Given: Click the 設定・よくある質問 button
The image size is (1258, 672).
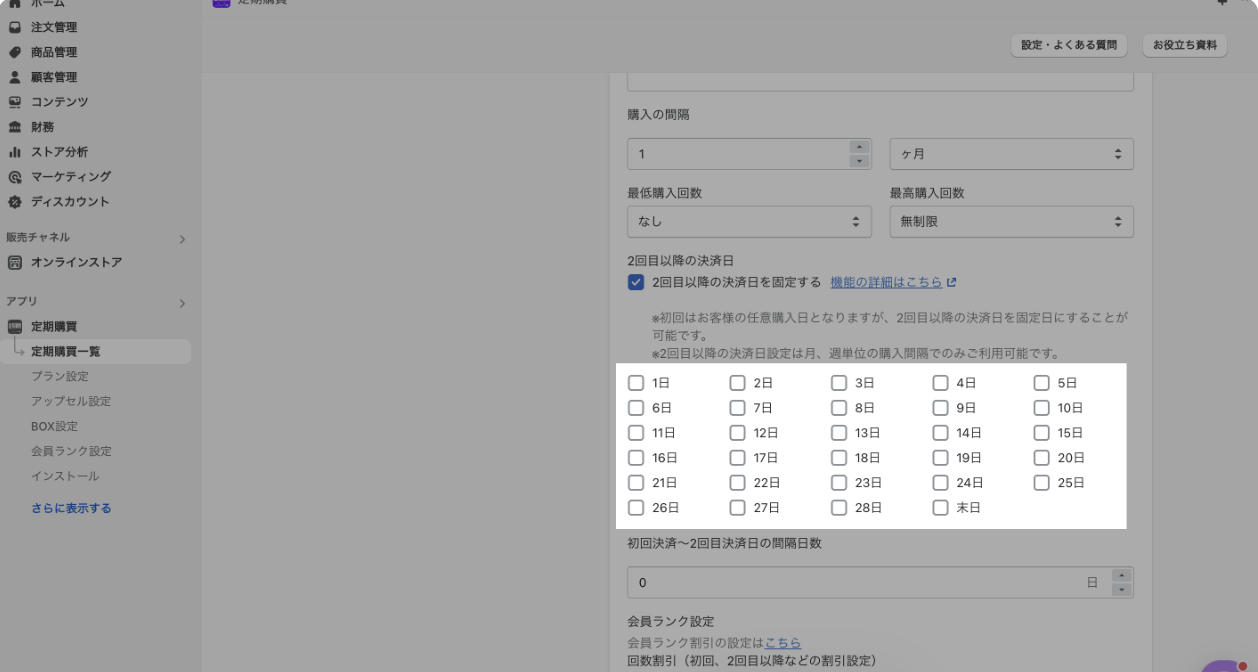Looking at the screenshot, I should coord(1069,45).
